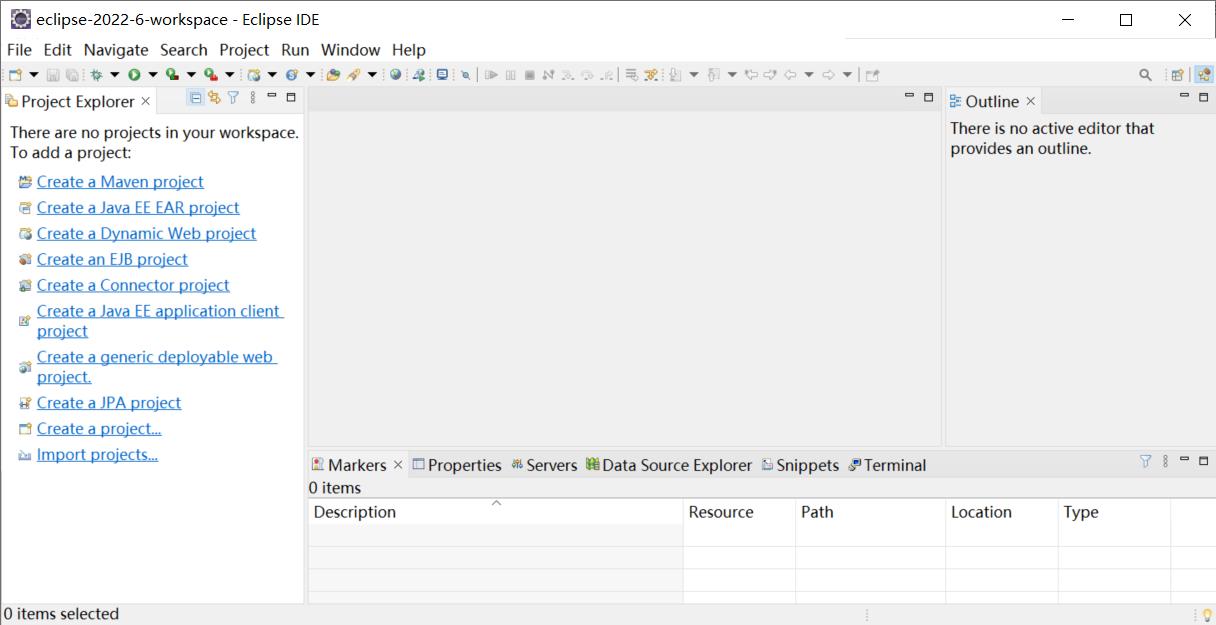This screenshot has width=1216, height=625.
Task: Click the Run External Tools icon
Action: [x=210, y=74]
